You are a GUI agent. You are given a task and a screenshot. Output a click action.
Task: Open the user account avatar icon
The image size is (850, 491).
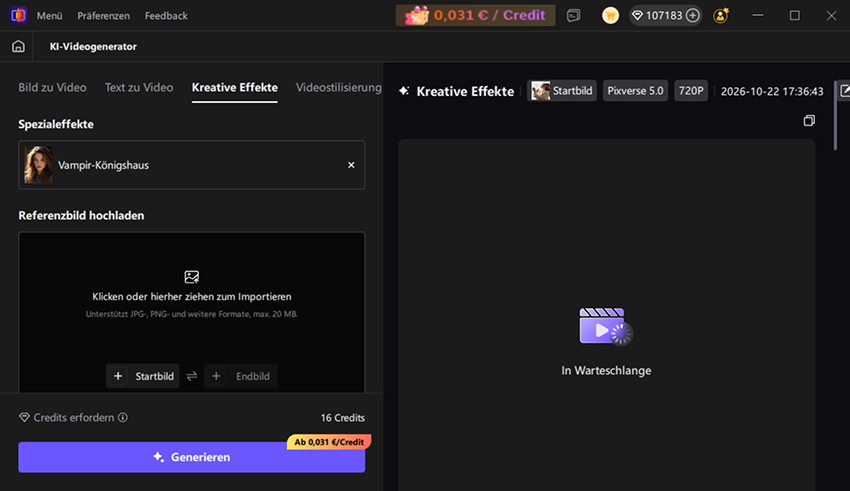721,16
